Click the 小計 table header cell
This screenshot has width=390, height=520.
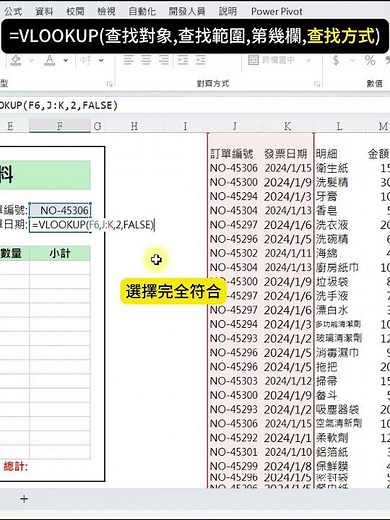[60, 253]
